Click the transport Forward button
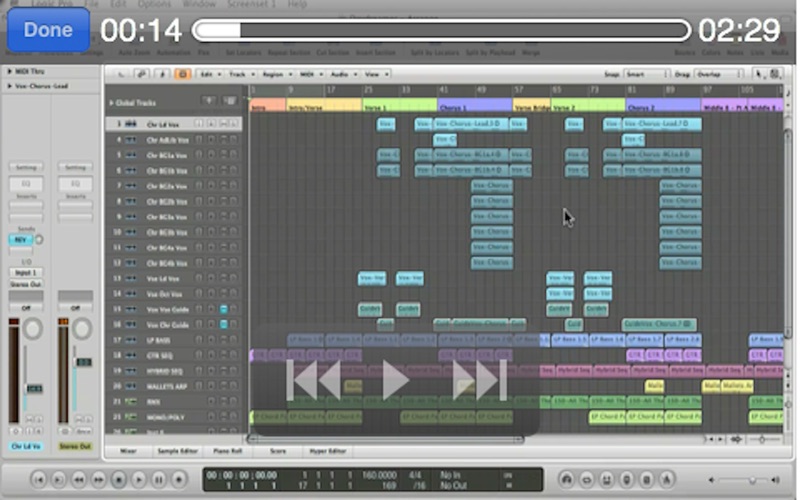800x500 pixels. pyautogui.click(x=98, y=480)
